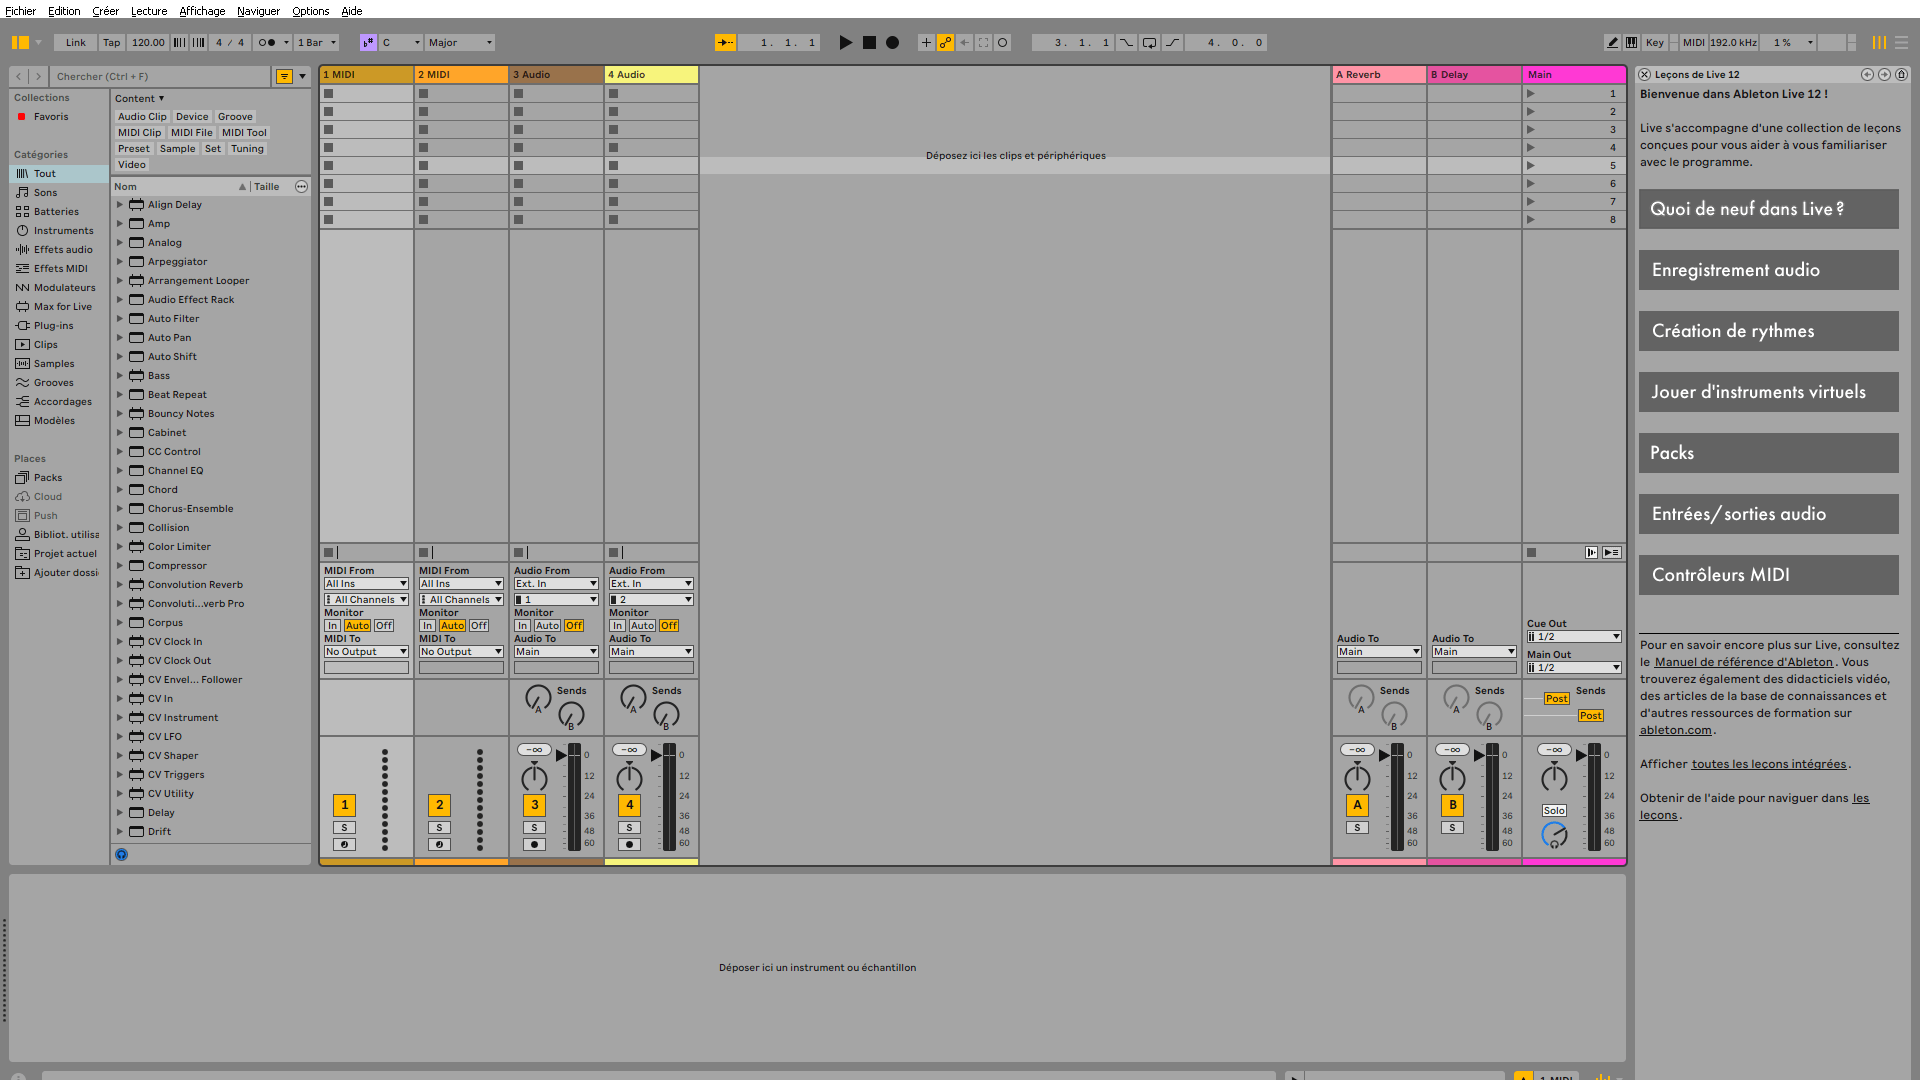Click the Follow playback arrow icon

tap(725, 43)
